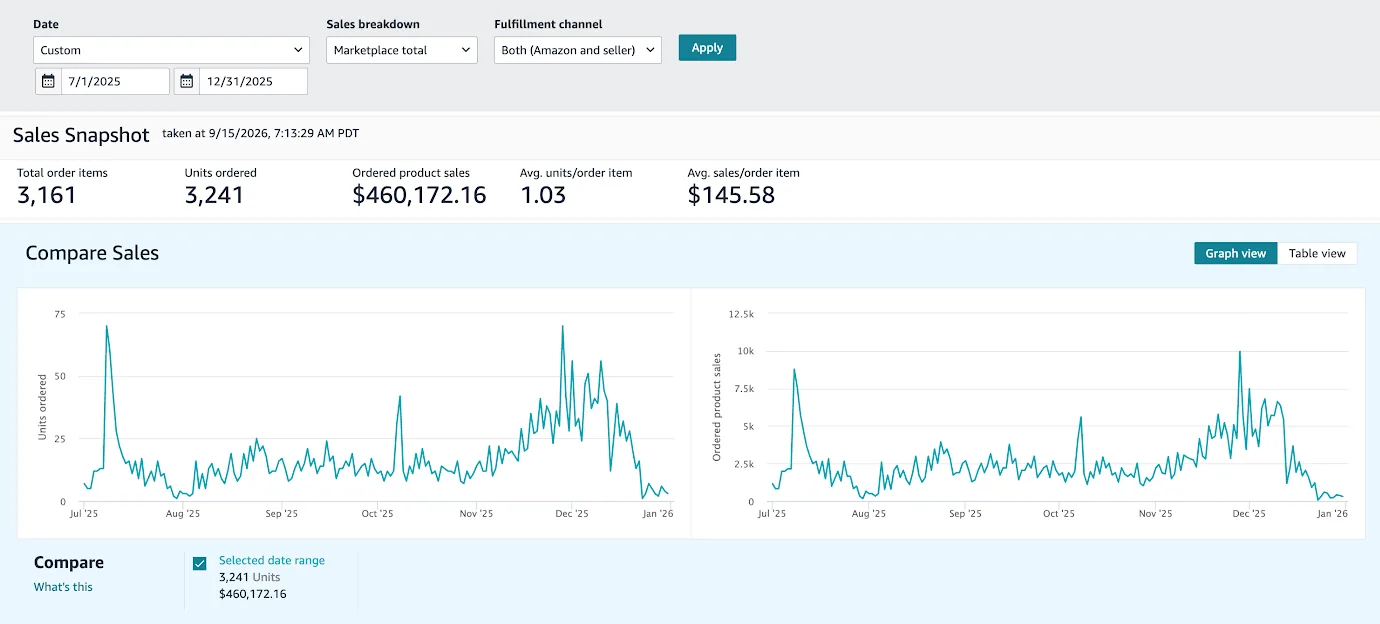Screen dimensions: 1380x624
Task: Click the 12.5k axis label on sales chart
Action: coord(741,314)
